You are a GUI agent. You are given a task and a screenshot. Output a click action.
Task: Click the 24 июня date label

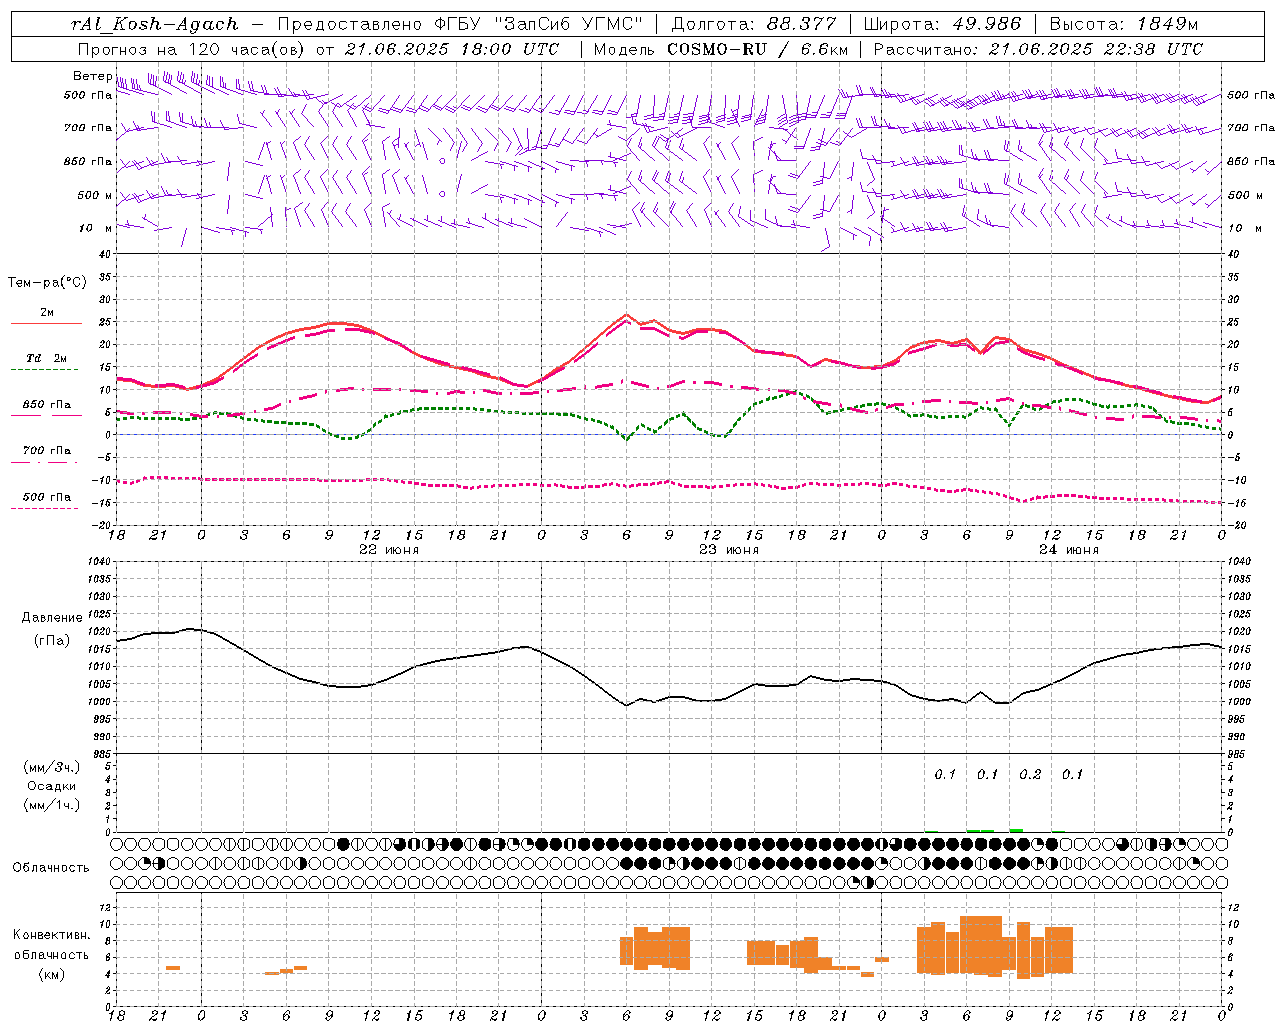click(x=1068, y=550)
